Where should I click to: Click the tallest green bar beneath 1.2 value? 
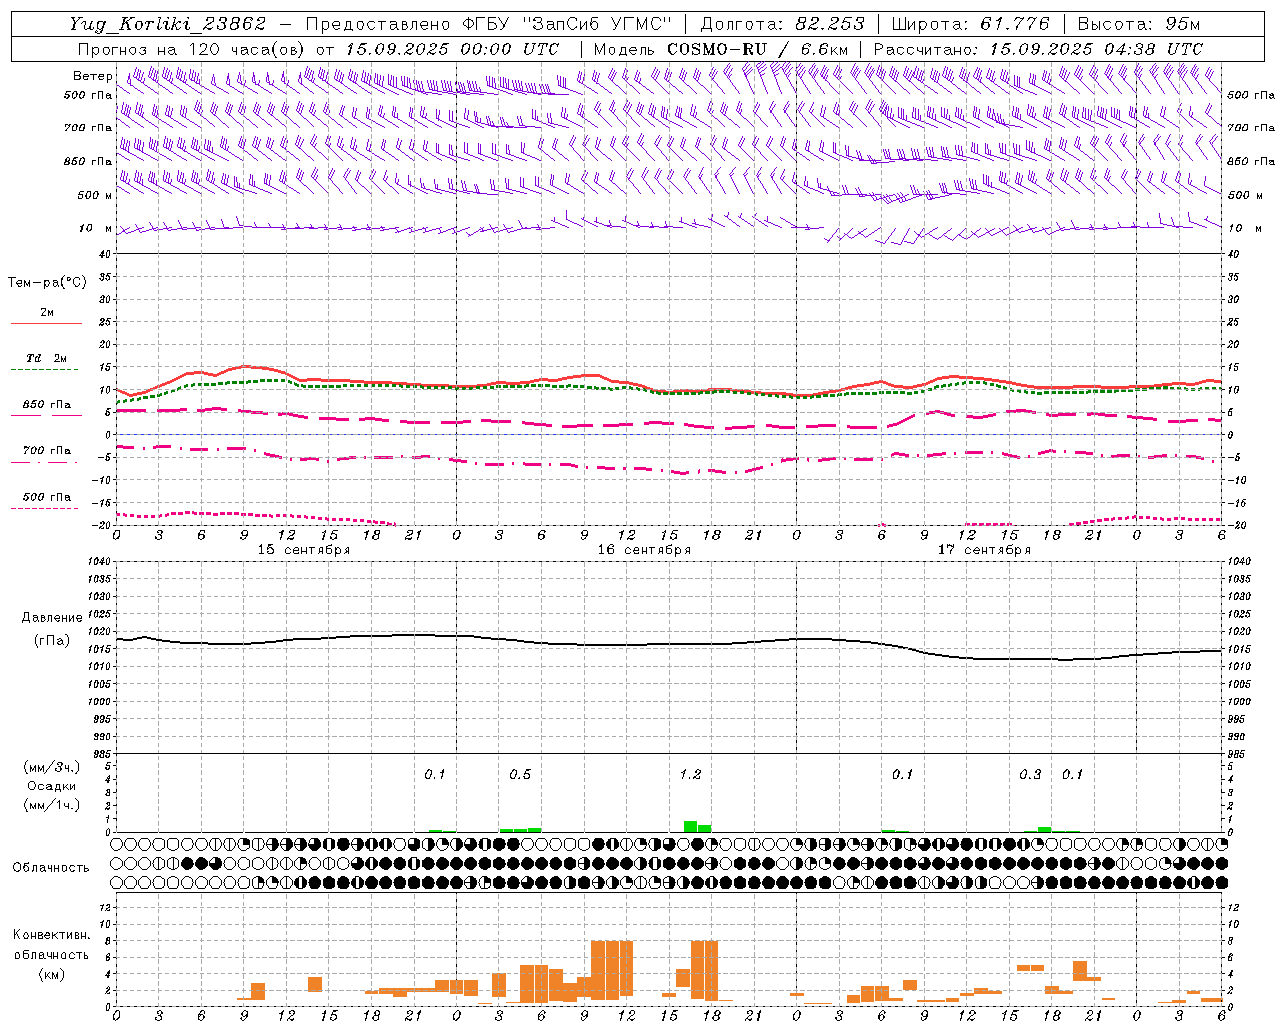tap(690, 826)
